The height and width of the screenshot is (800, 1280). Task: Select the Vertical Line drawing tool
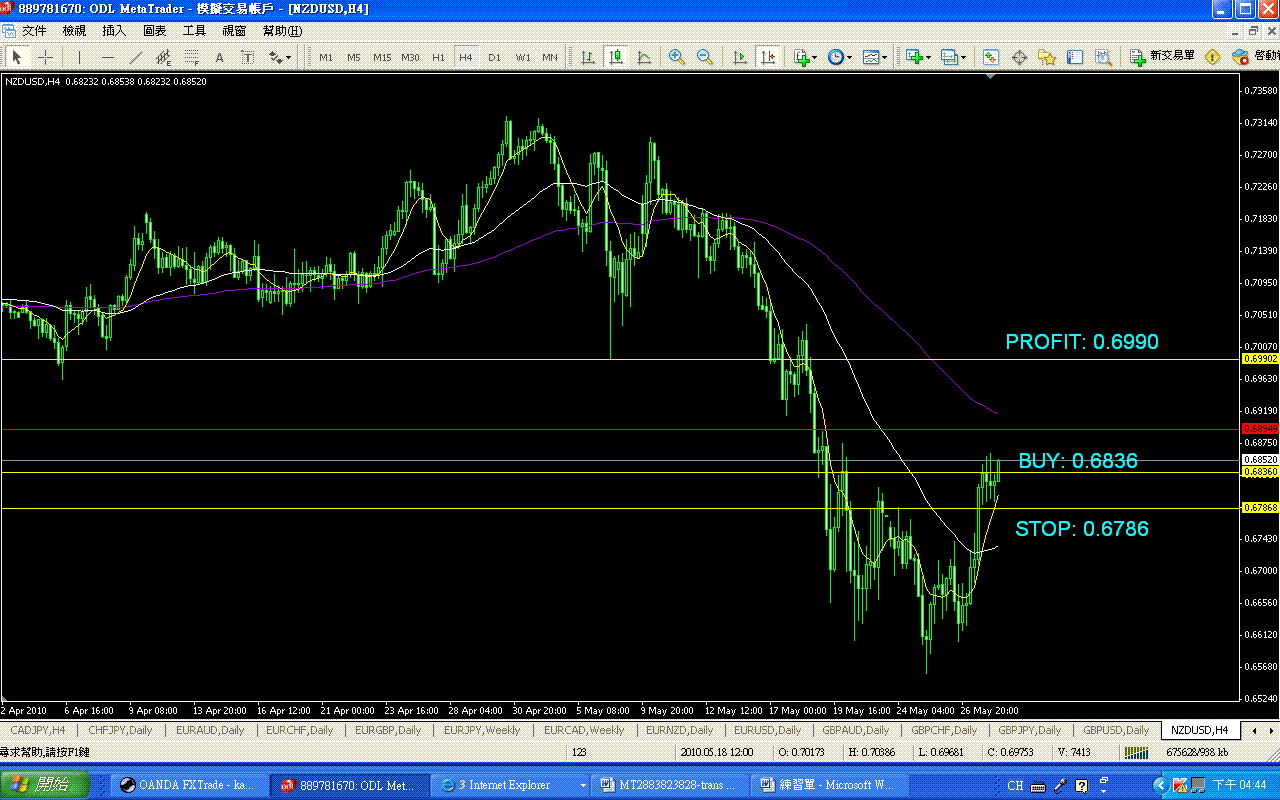[79, 57]
